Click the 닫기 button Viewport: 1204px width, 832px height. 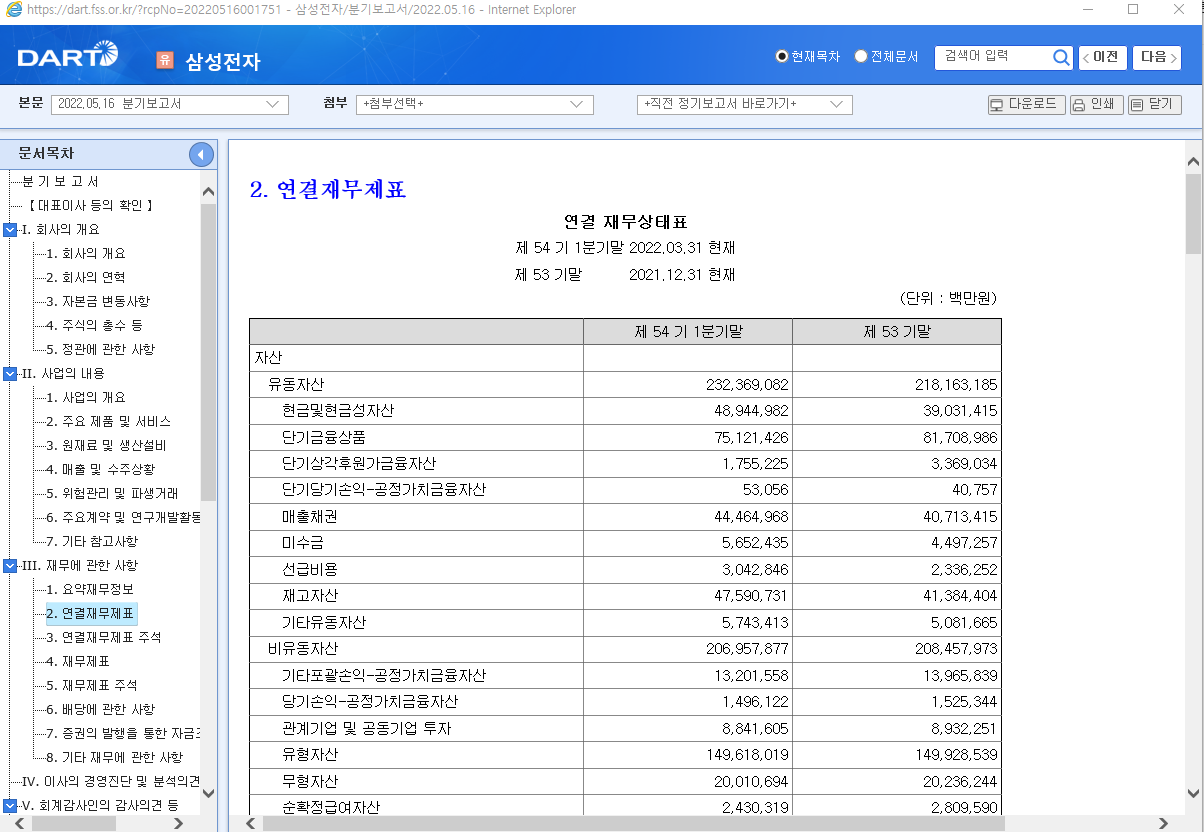1154,104
